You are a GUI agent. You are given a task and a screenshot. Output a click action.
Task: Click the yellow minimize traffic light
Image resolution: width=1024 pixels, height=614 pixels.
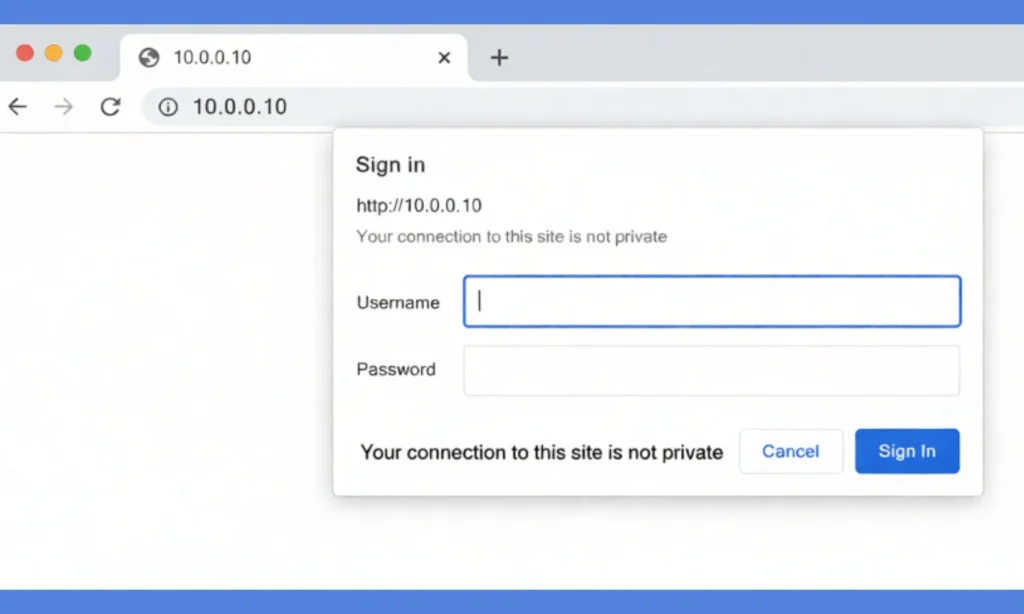pos(53,52)
